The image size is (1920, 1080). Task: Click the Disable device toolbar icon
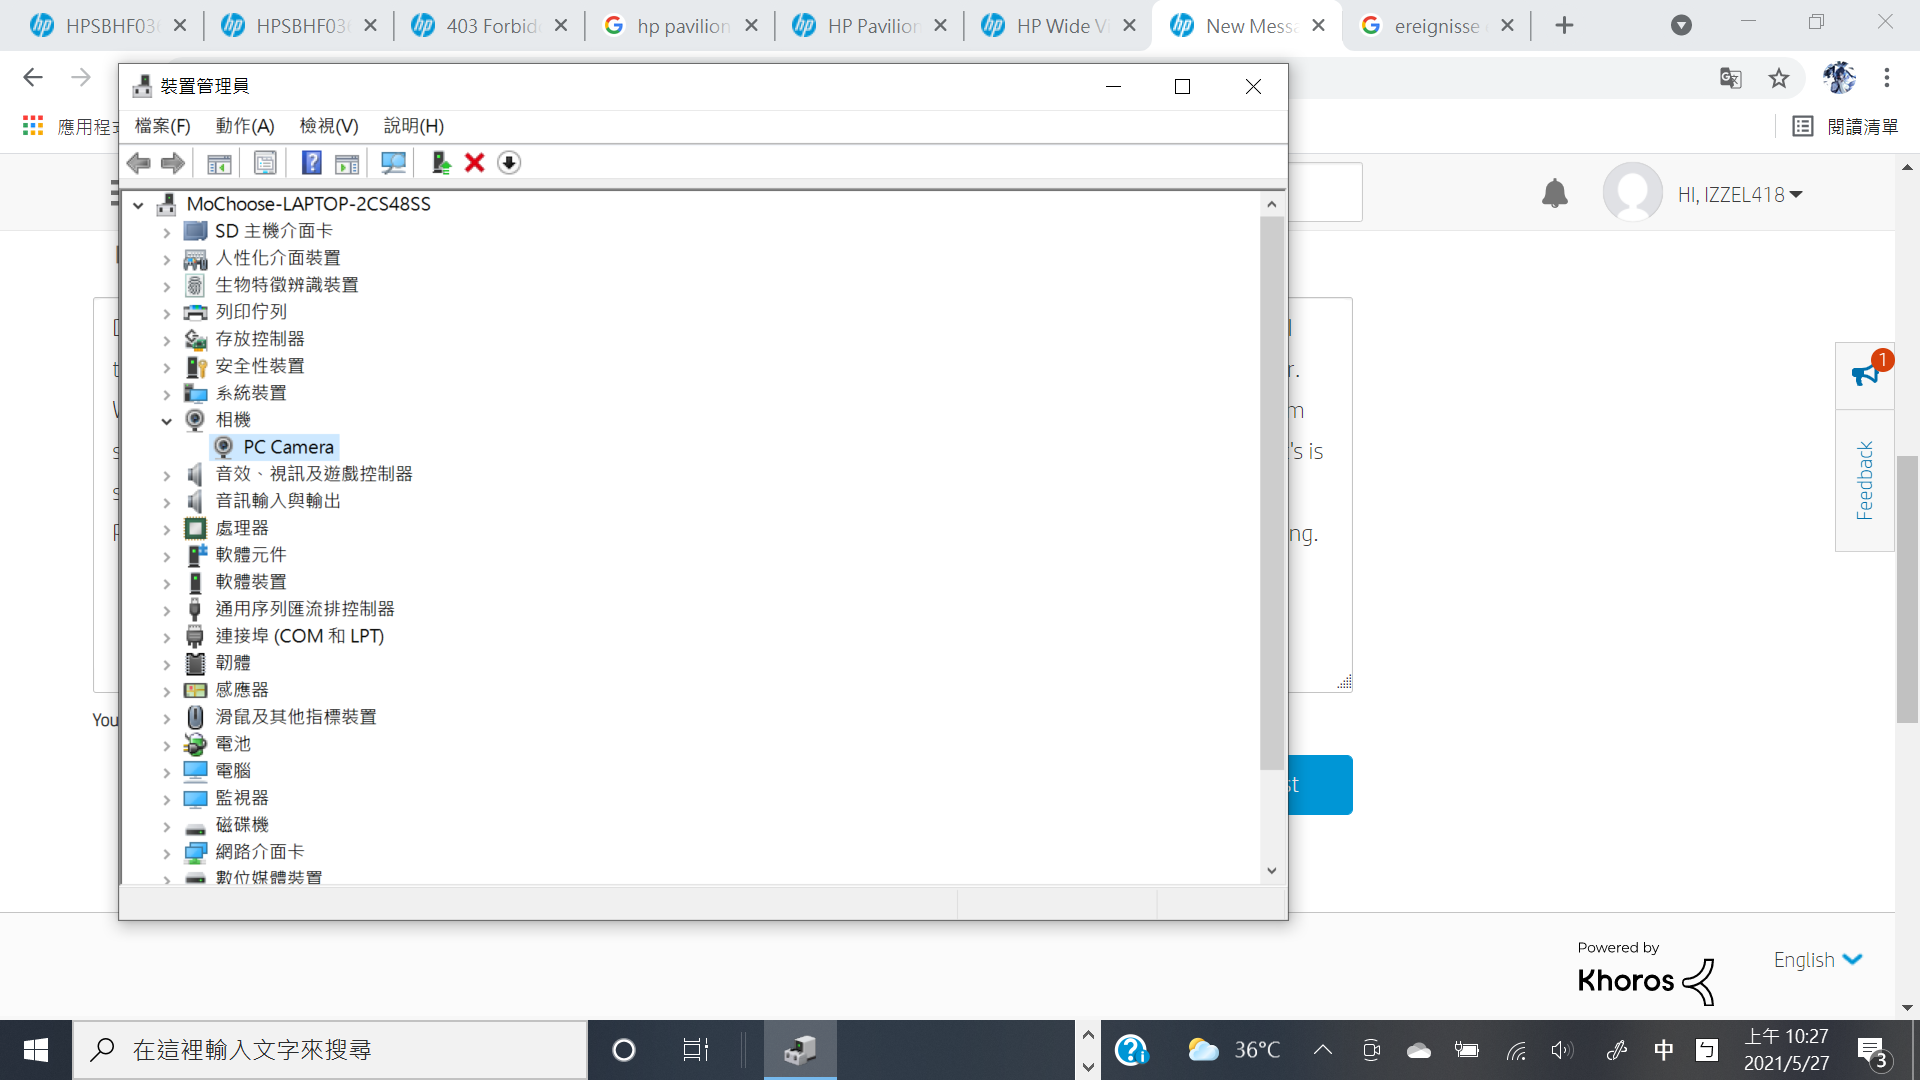coord(509,162)
